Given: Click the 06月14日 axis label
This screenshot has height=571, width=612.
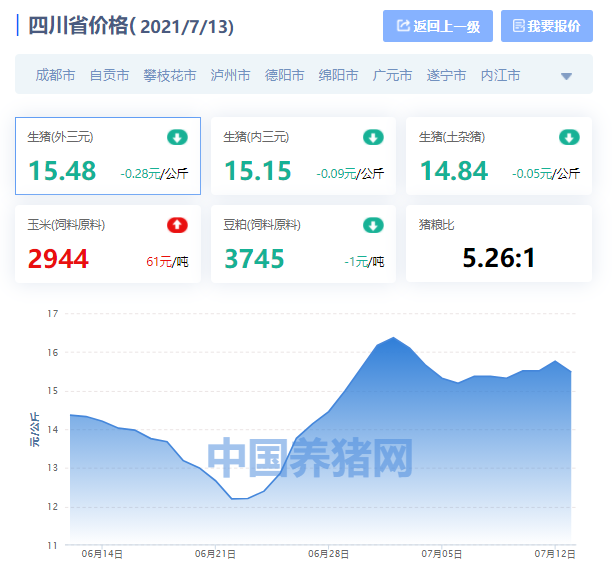Looking at the screenshot, I should click(x=102, y=554).
